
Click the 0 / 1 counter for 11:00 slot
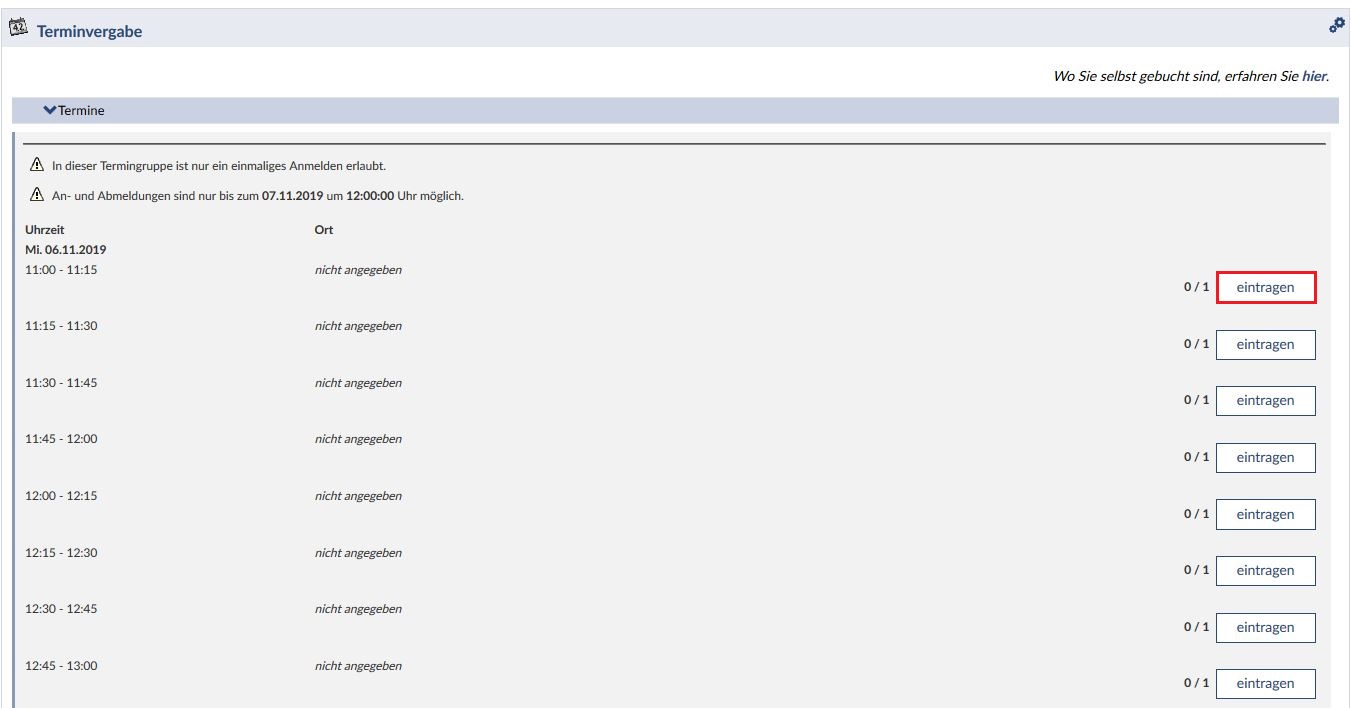(1196, 287)
